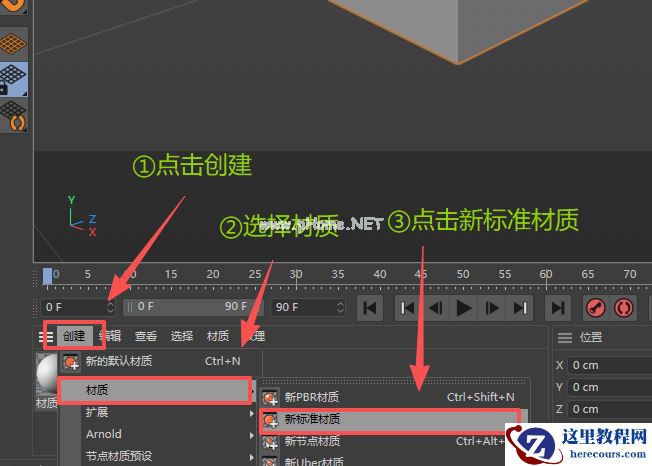Click the blue playhead at frame 0
652x466 pixels.
47,276
